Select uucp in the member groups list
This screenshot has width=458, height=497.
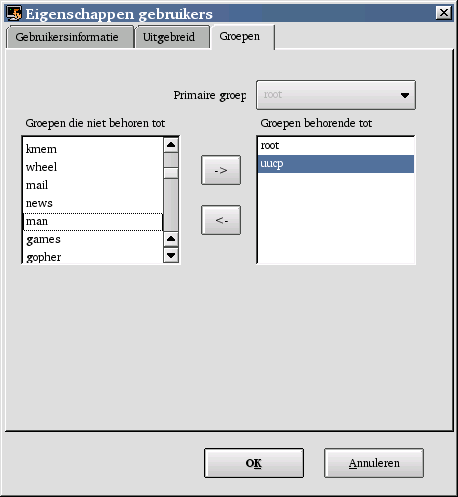pos(336,164)
